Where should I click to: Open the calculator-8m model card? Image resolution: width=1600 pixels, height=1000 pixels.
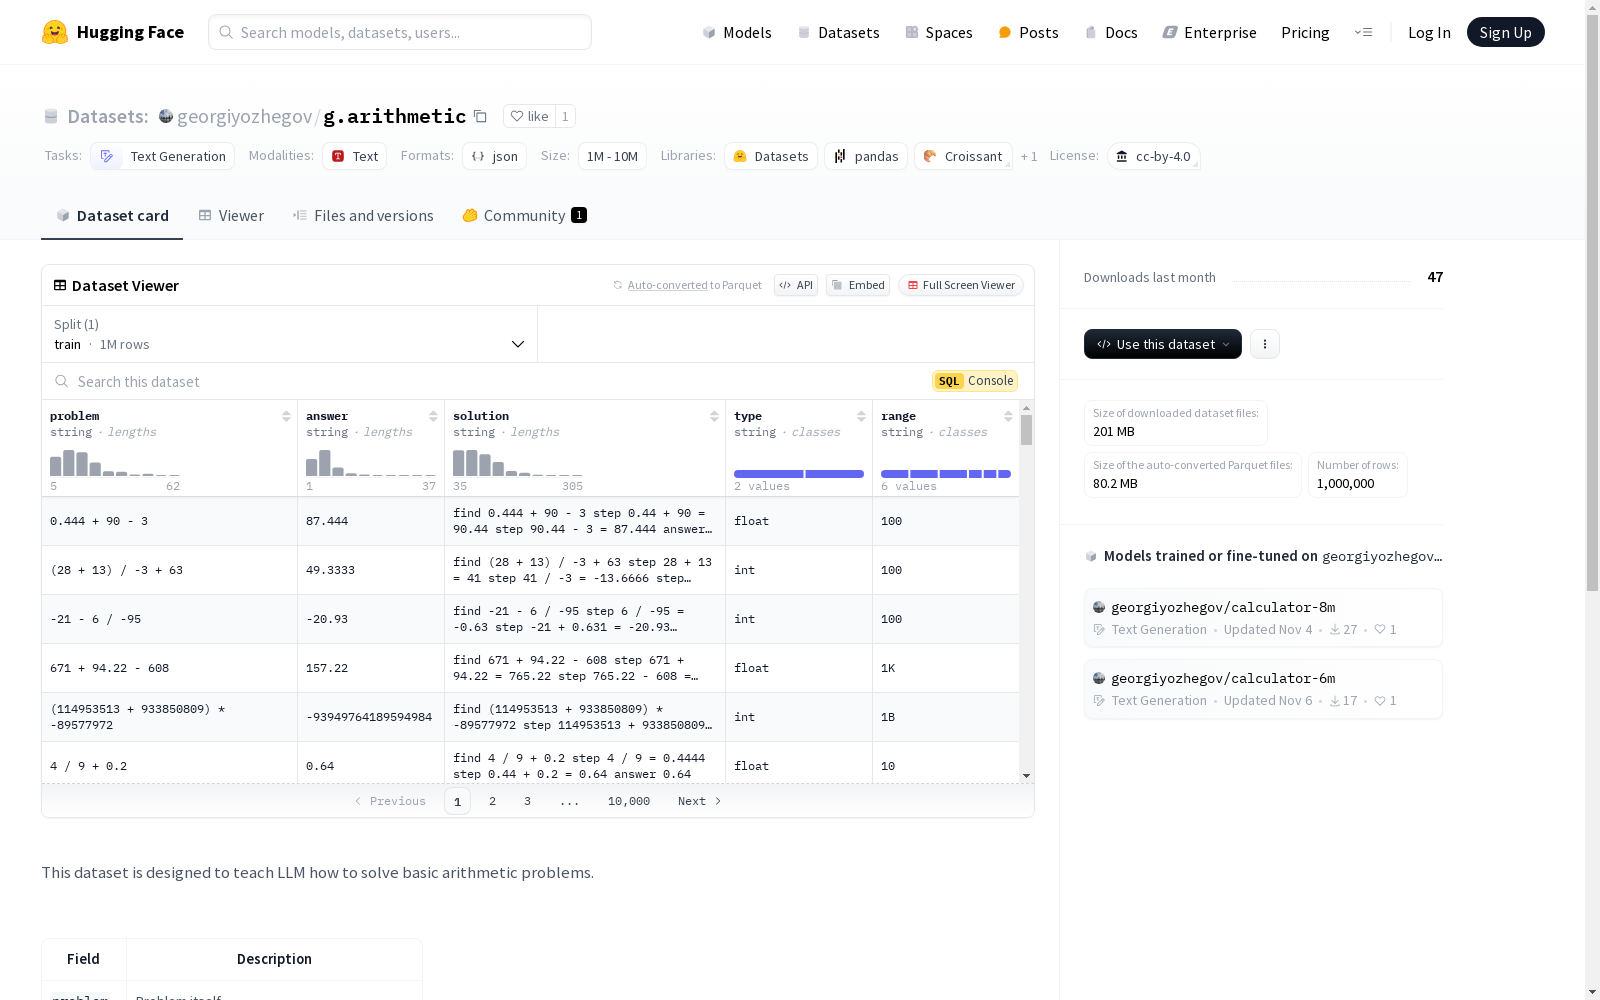tap(1263, 618)
